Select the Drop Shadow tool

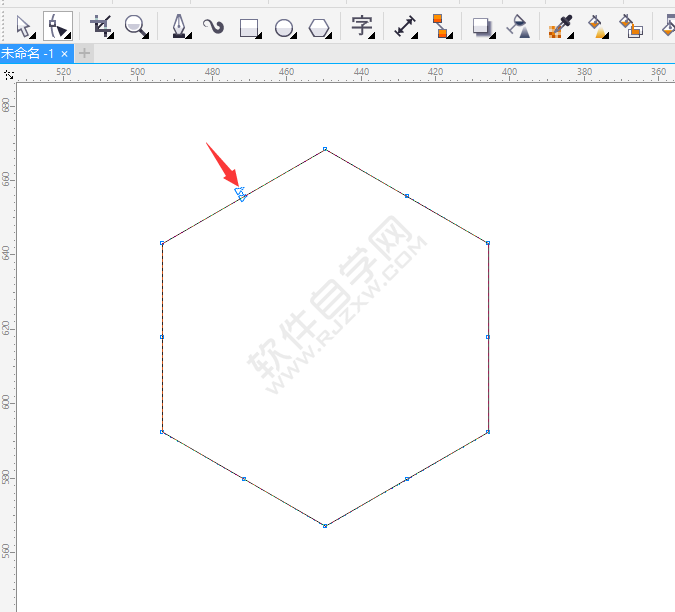pos(483,27)
